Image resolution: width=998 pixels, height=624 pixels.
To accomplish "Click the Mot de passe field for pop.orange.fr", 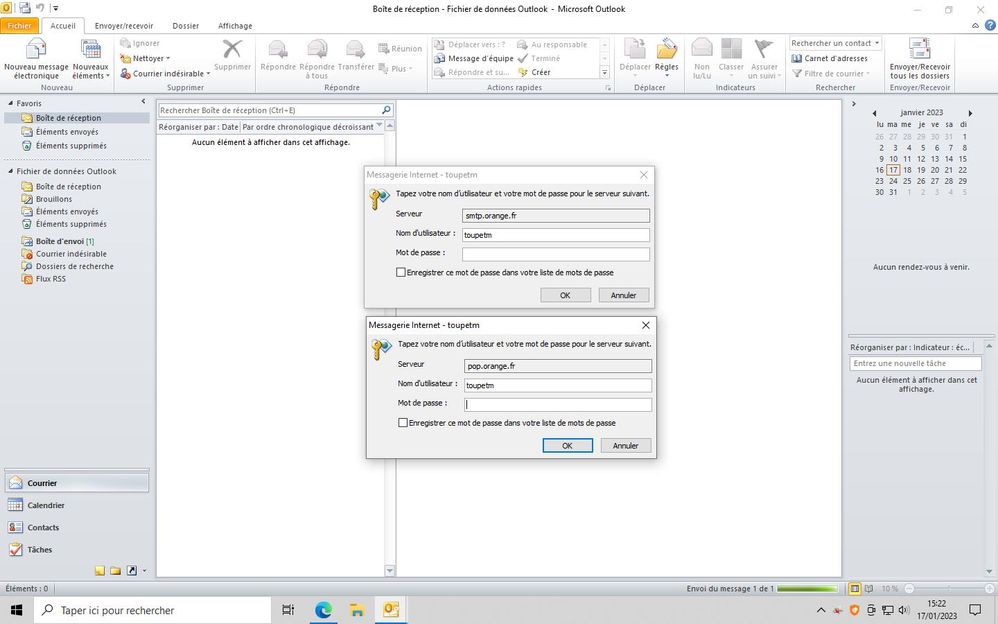I will (x=558, y=405).
